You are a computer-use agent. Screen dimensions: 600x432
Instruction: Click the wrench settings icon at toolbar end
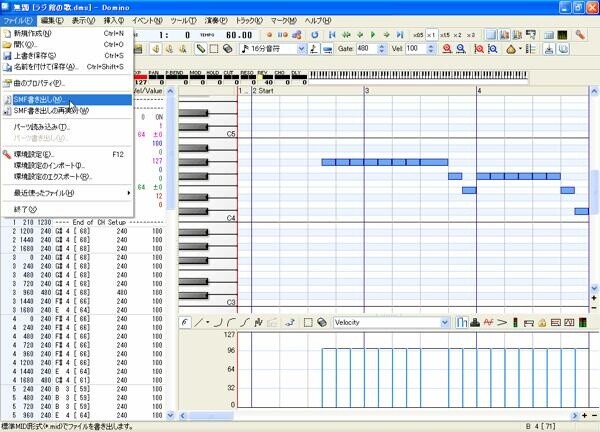580,35
